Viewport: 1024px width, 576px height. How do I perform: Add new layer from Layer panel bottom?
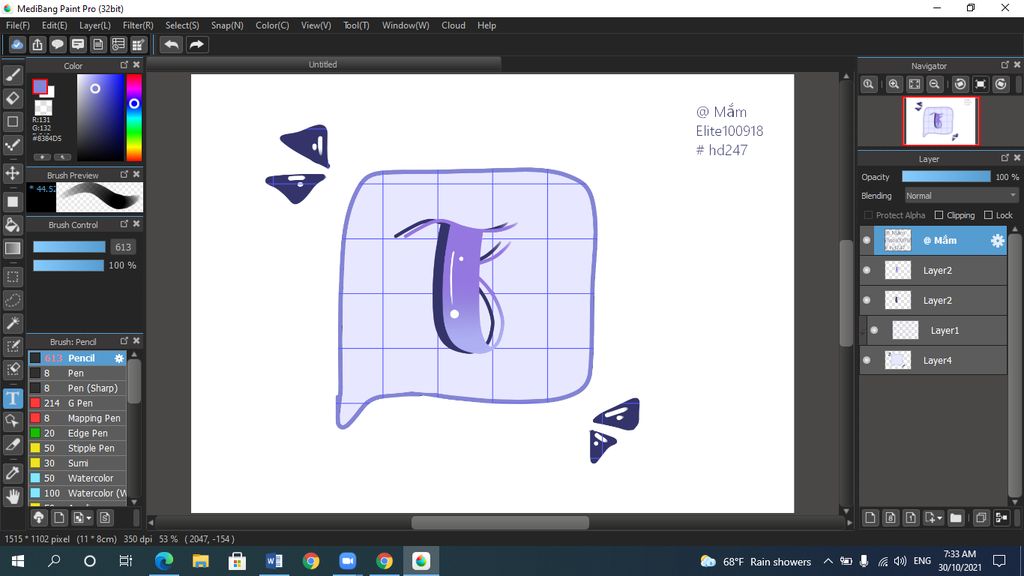(870, 518)
